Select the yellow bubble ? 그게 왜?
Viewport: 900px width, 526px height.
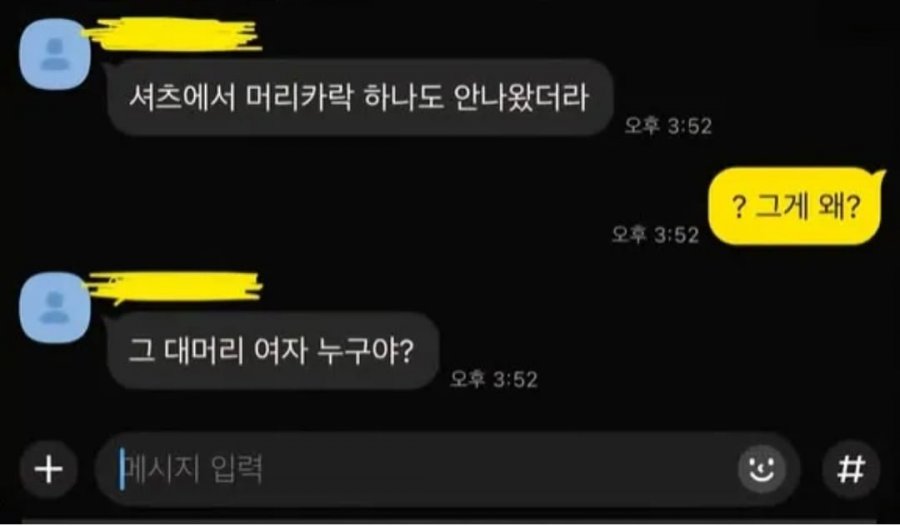[796, 207]
